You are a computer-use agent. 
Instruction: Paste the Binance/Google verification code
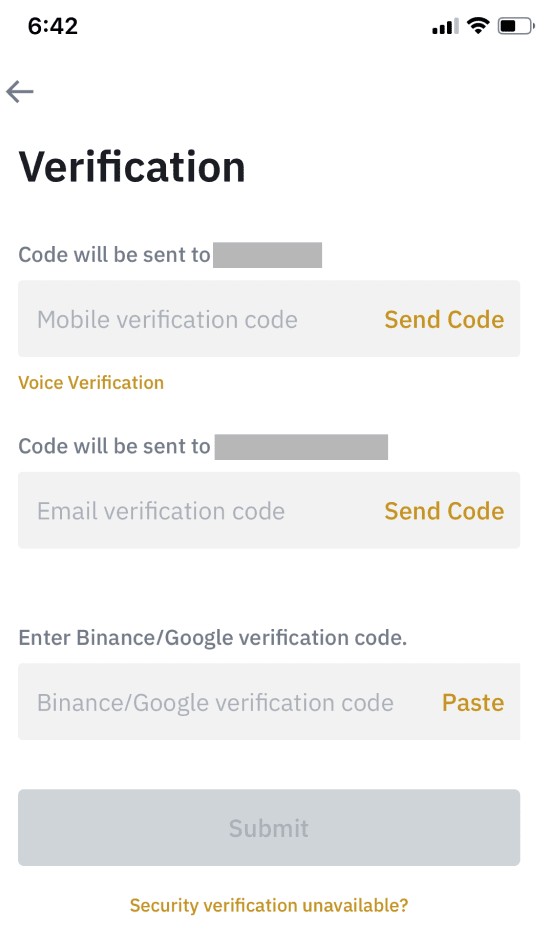coord(473,702)
